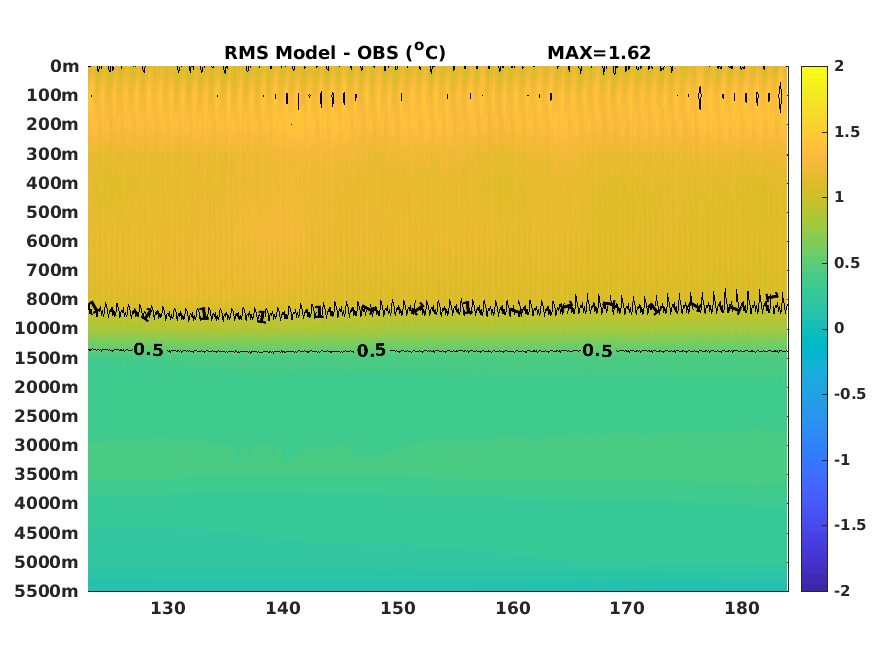Click the 300m depth axis label
Image resolution: width=875 pixels, height=656 pixels.
(52, 154)
